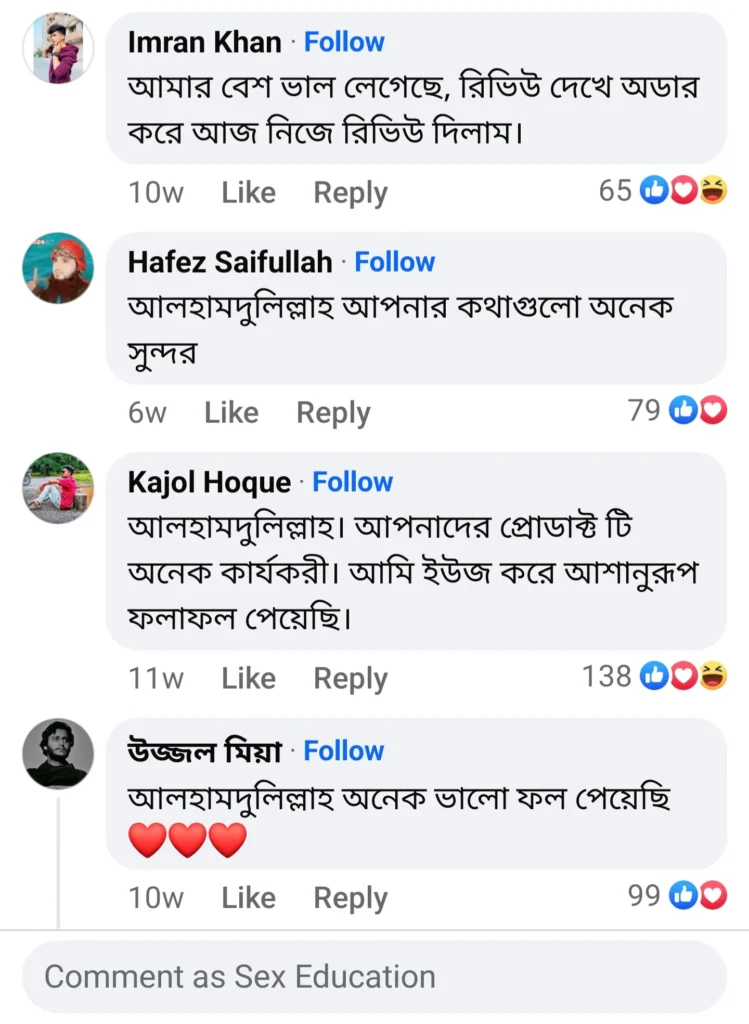Click the heart reaction icon next to the 99 count
The image size is (749, 1024).
pyautogui.click(x=712, y=897)
